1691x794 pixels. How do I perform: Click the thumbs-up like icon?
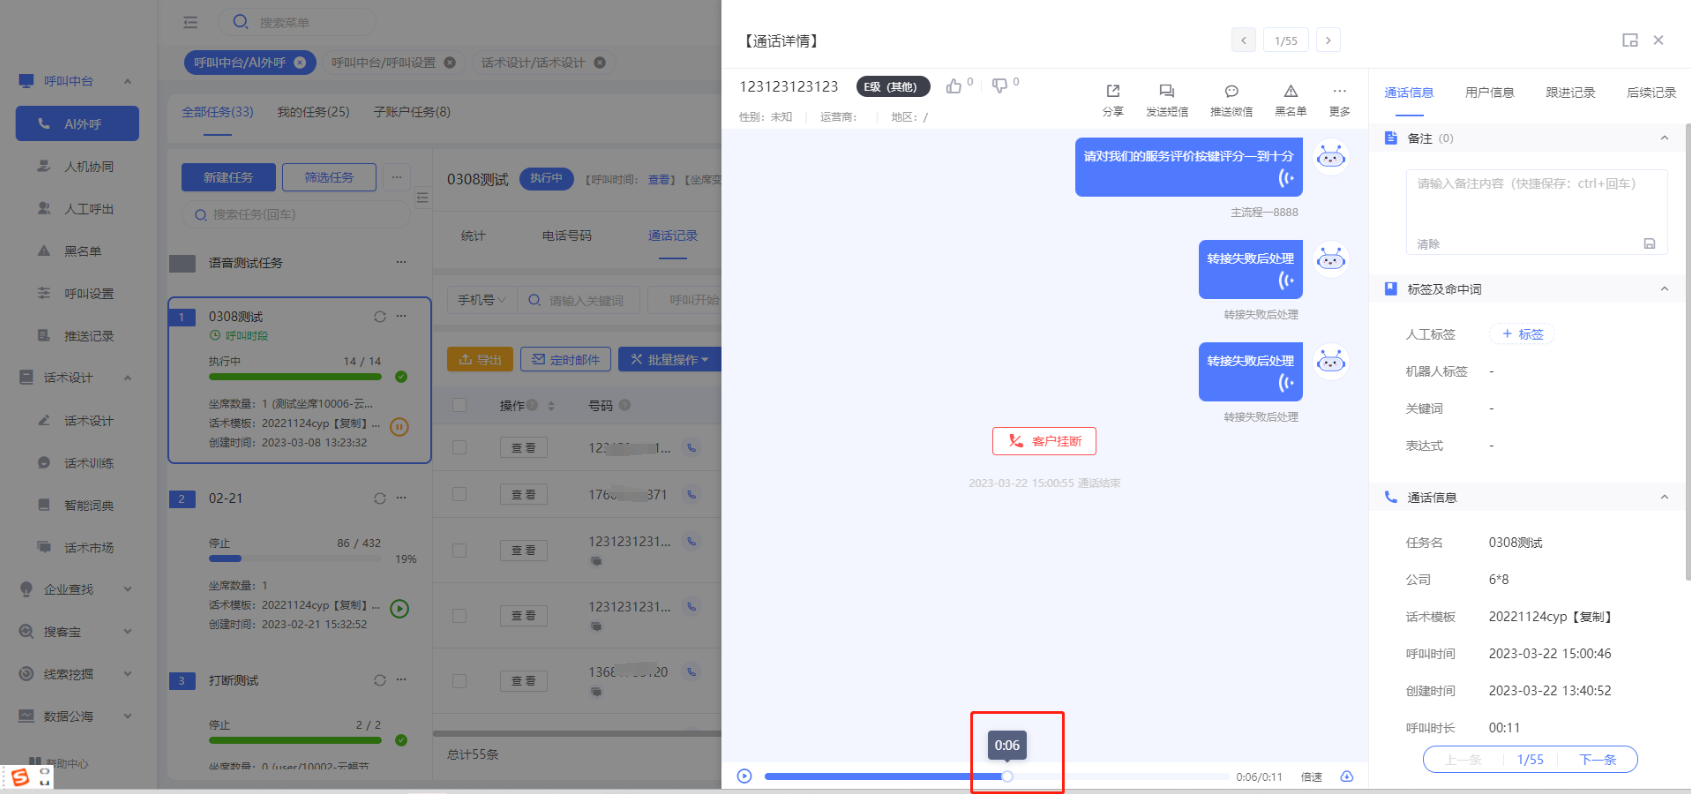click(x=954, y=86)
